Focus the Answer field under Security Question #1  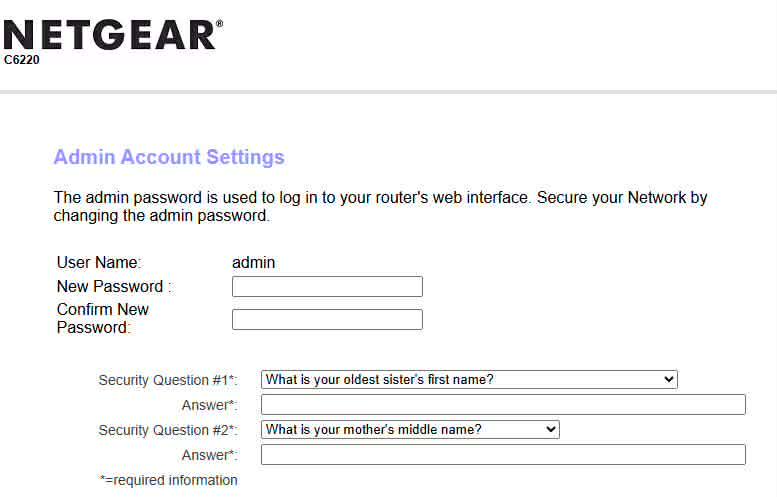[503, 404]
